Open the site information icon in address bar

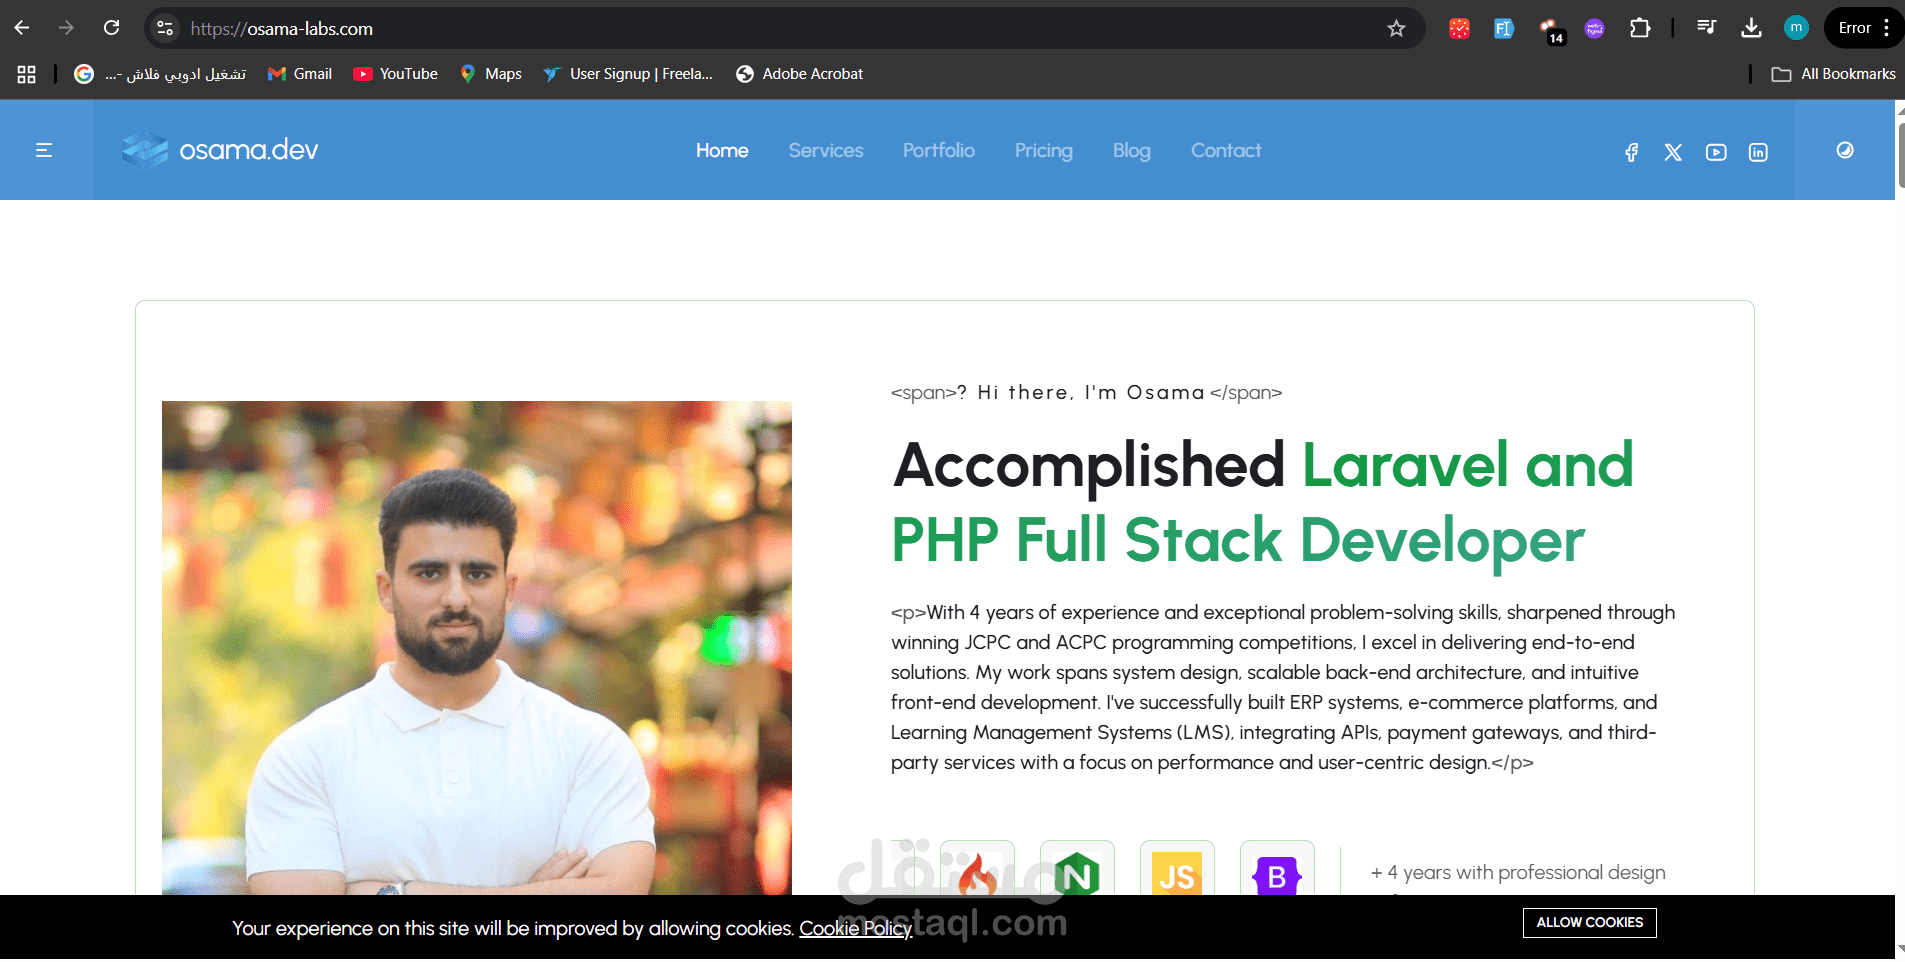click(x=166, y=28)
